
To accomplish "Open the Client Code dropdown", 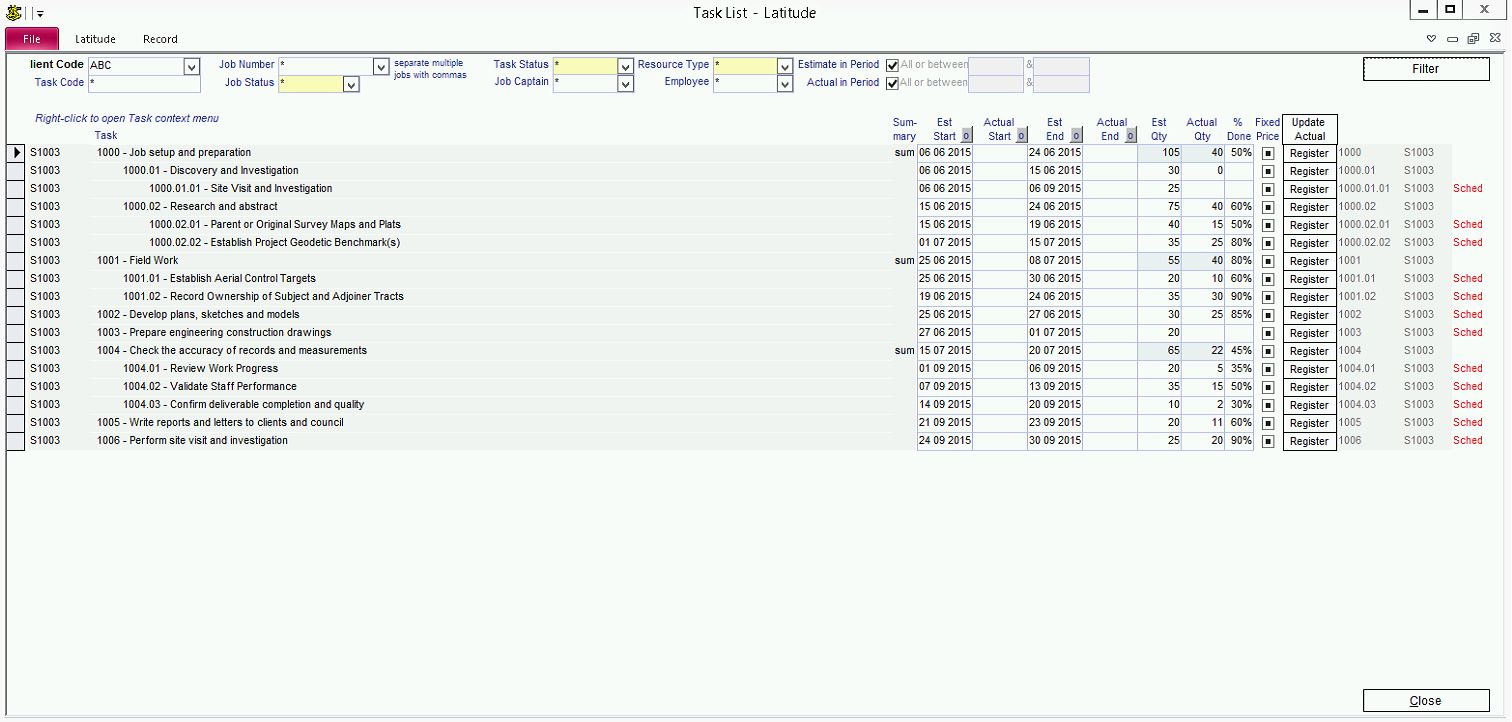I will 192,66.
